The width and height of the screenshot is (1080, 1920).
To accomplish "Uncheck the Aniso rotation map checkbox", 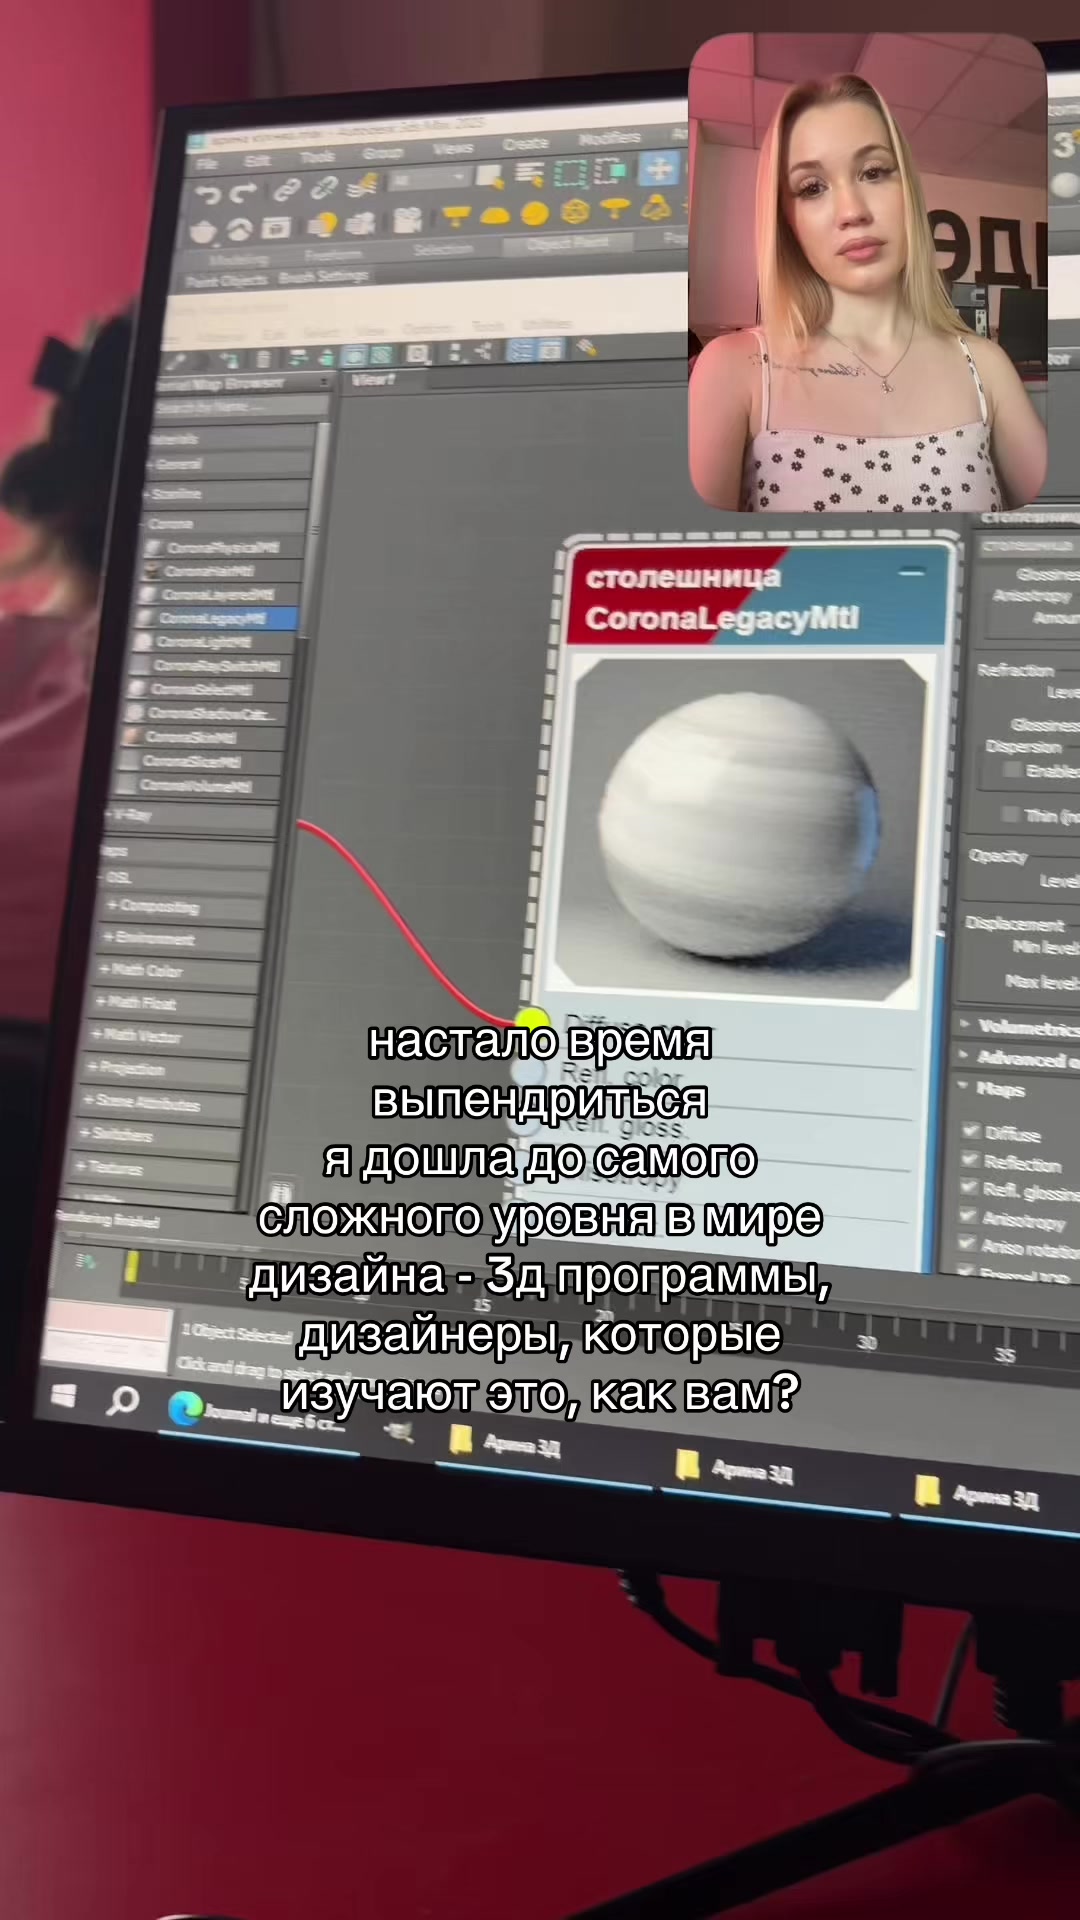I will 967,1243.
